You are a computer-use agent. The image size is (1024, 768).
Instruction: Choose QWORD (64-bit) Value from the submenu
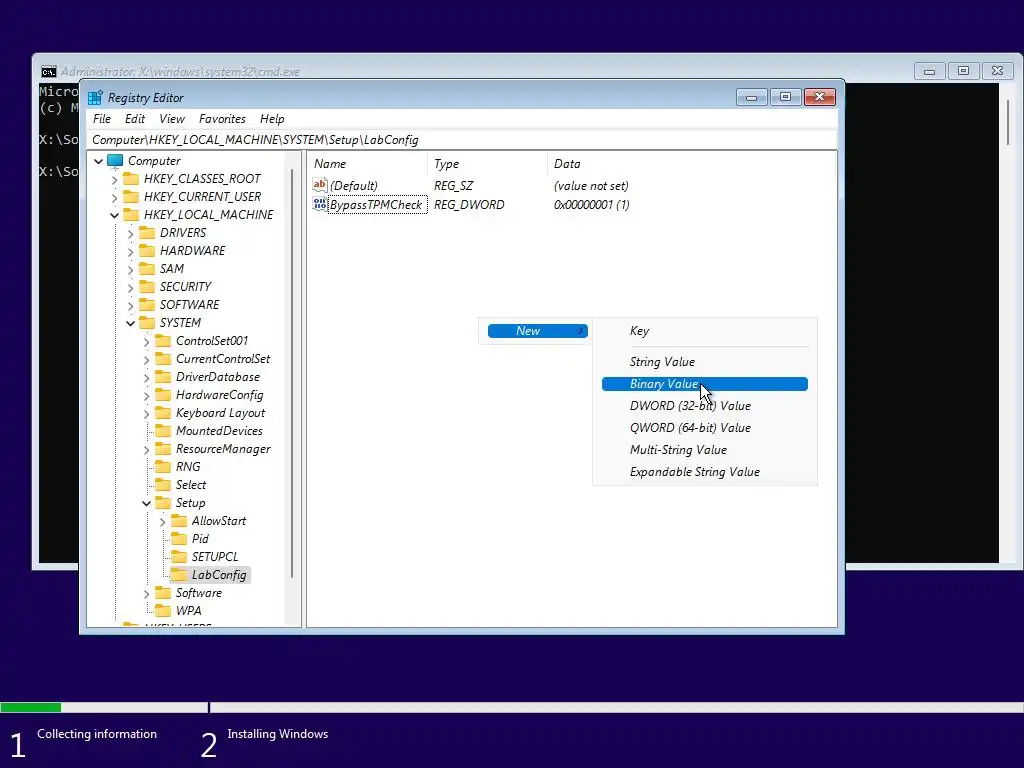705,428
